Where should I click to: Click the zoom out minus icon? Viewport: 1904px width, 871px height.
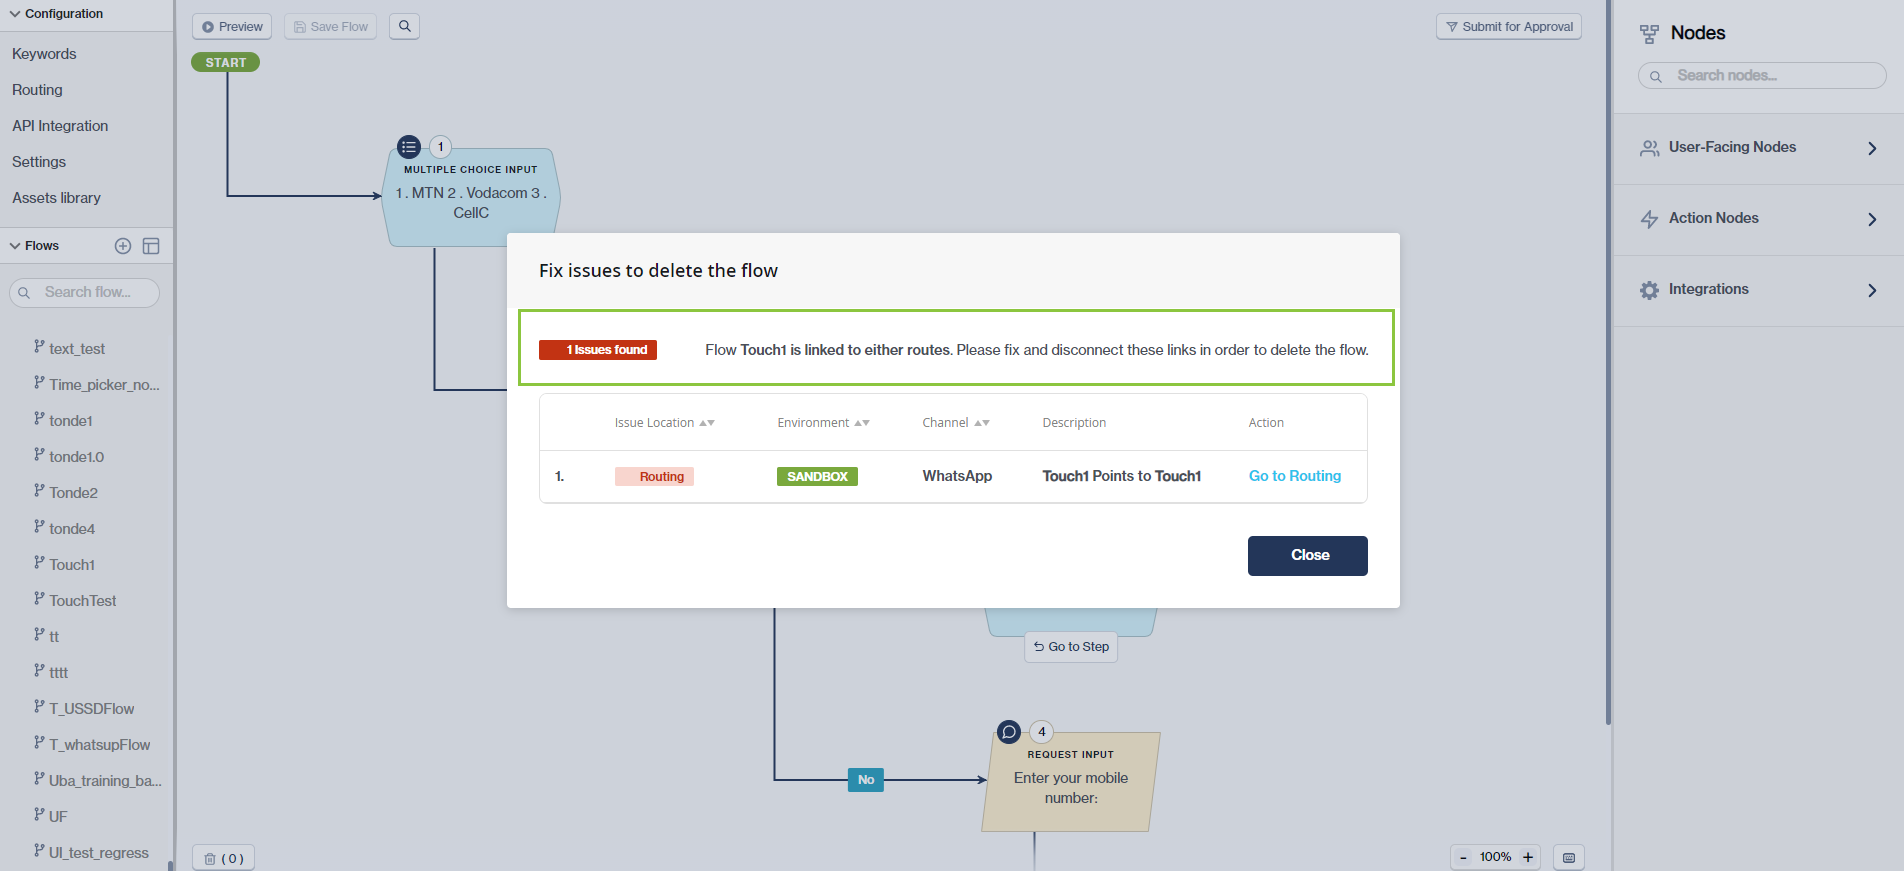(1463, 857)
